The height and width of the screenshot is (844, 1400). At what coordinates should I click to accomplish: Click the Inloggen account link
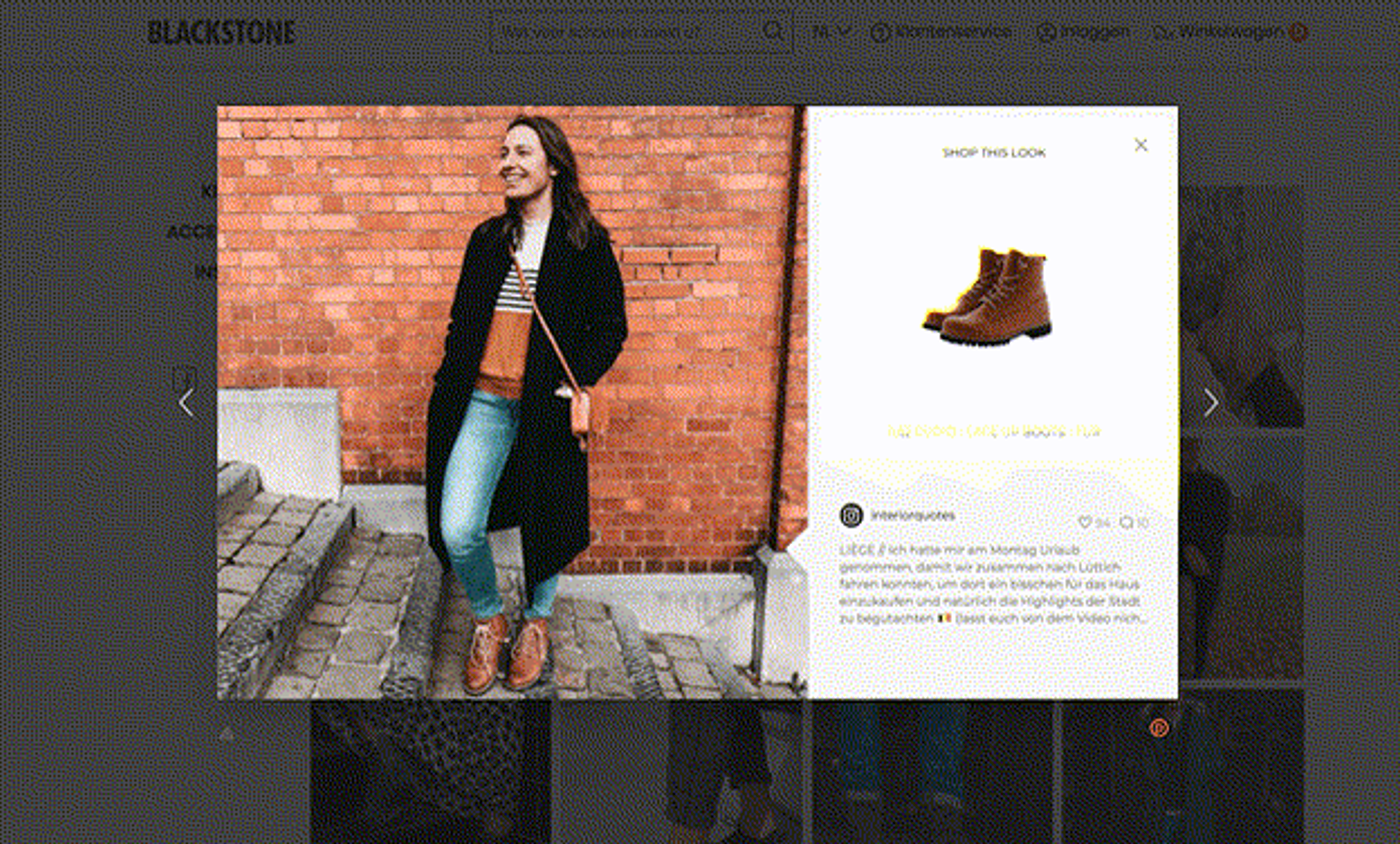pos(1083,32)
